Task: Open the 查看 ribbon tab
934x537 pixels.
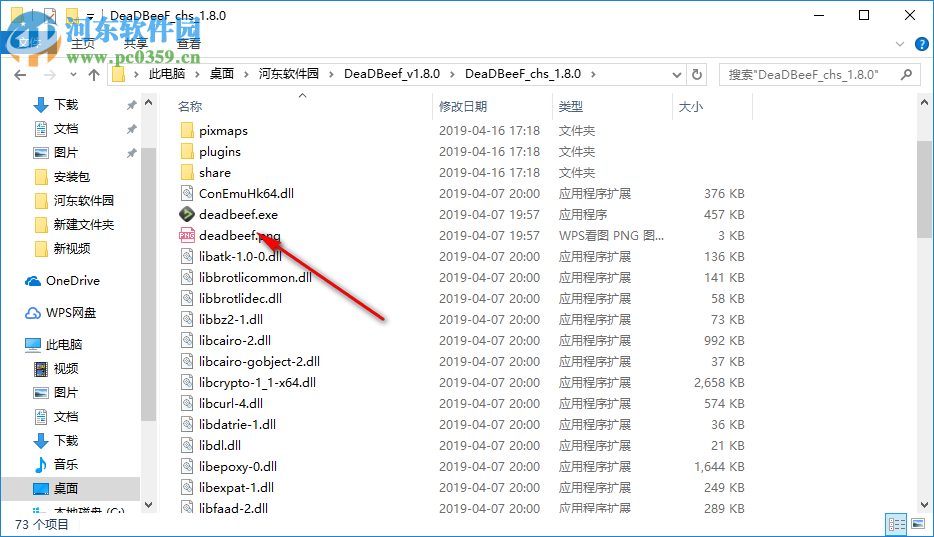Action: [189, 43]
